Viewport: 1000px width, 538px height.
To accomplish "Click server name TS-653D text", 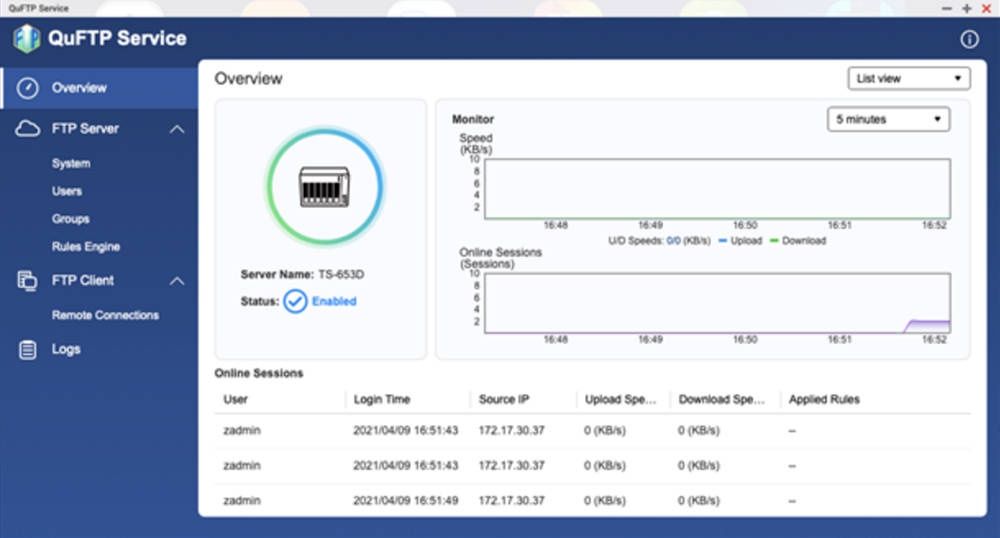I will (341, 275).
